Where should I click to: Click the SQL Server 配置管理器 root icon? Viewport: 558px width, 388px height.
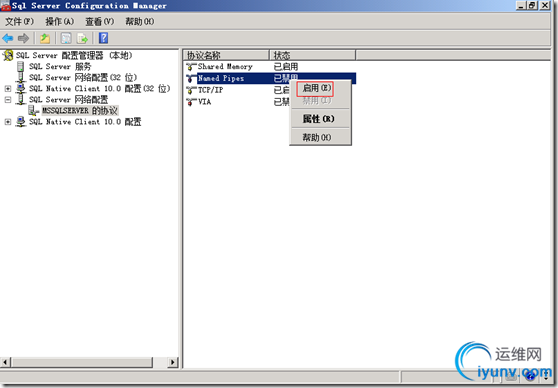pyautogui.click(x=8, y=56)
